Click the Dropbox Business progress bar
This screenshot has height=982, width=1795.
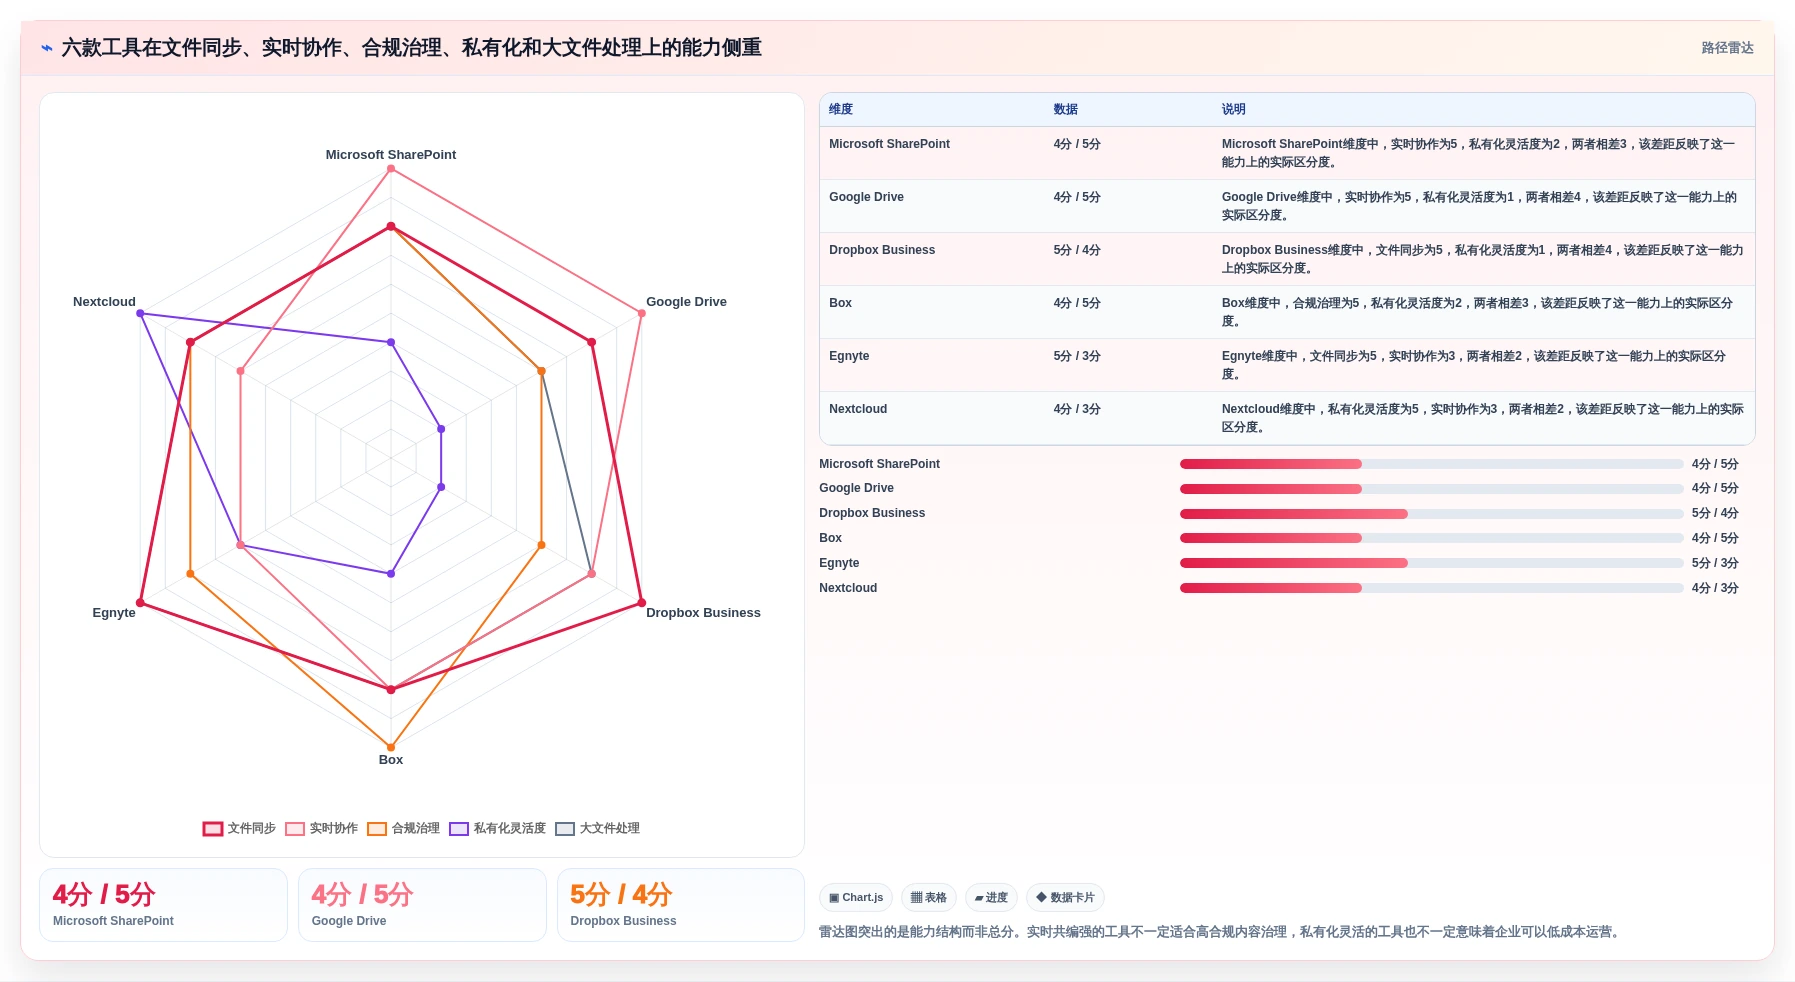(x=1431, y=514)
